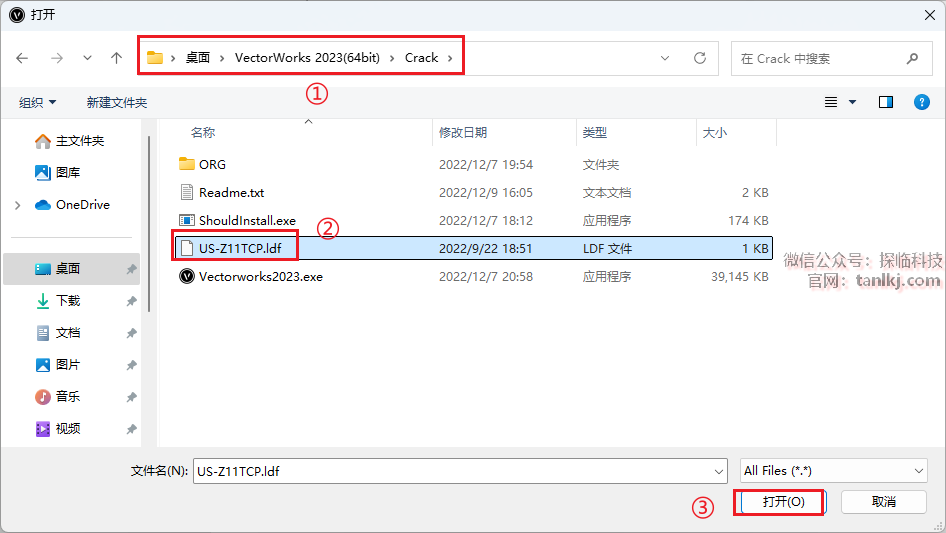Click the folder icon in address bar
The width and height of the screenshot is (946, 533).
point(155,58)
